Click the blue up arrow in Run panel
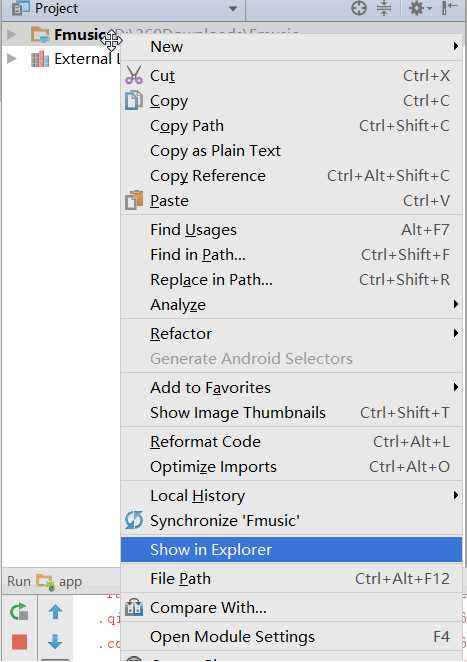The height and width of the screenshot is (662, 467). [x=55, y=611]
